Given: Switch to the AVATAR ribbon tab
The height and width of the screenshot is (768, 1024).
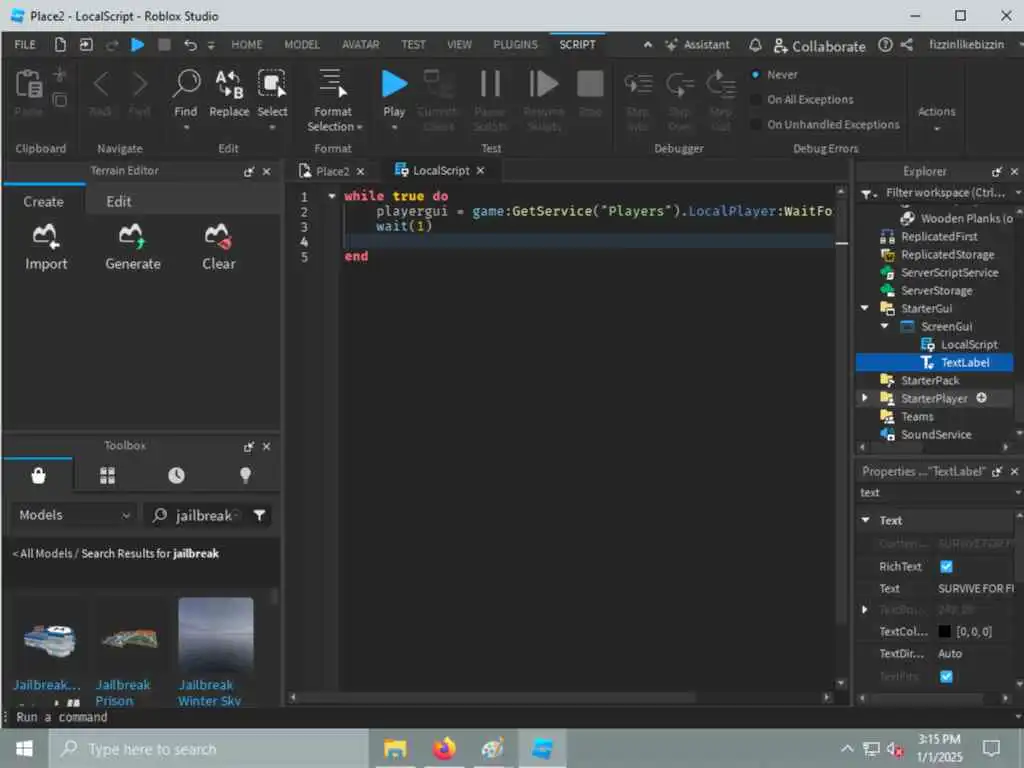Looking at the screenshot, I should 360,44.
